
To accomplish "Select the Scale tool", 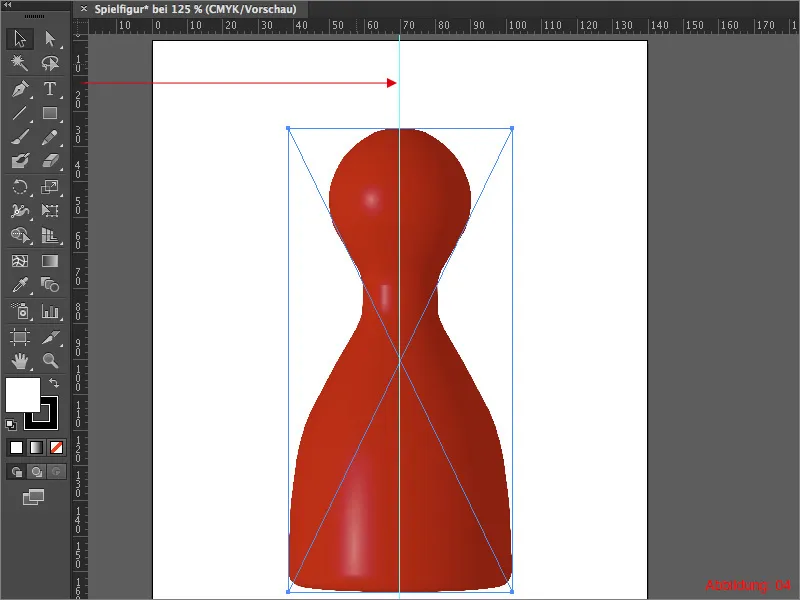I will [x=50, y=187].
